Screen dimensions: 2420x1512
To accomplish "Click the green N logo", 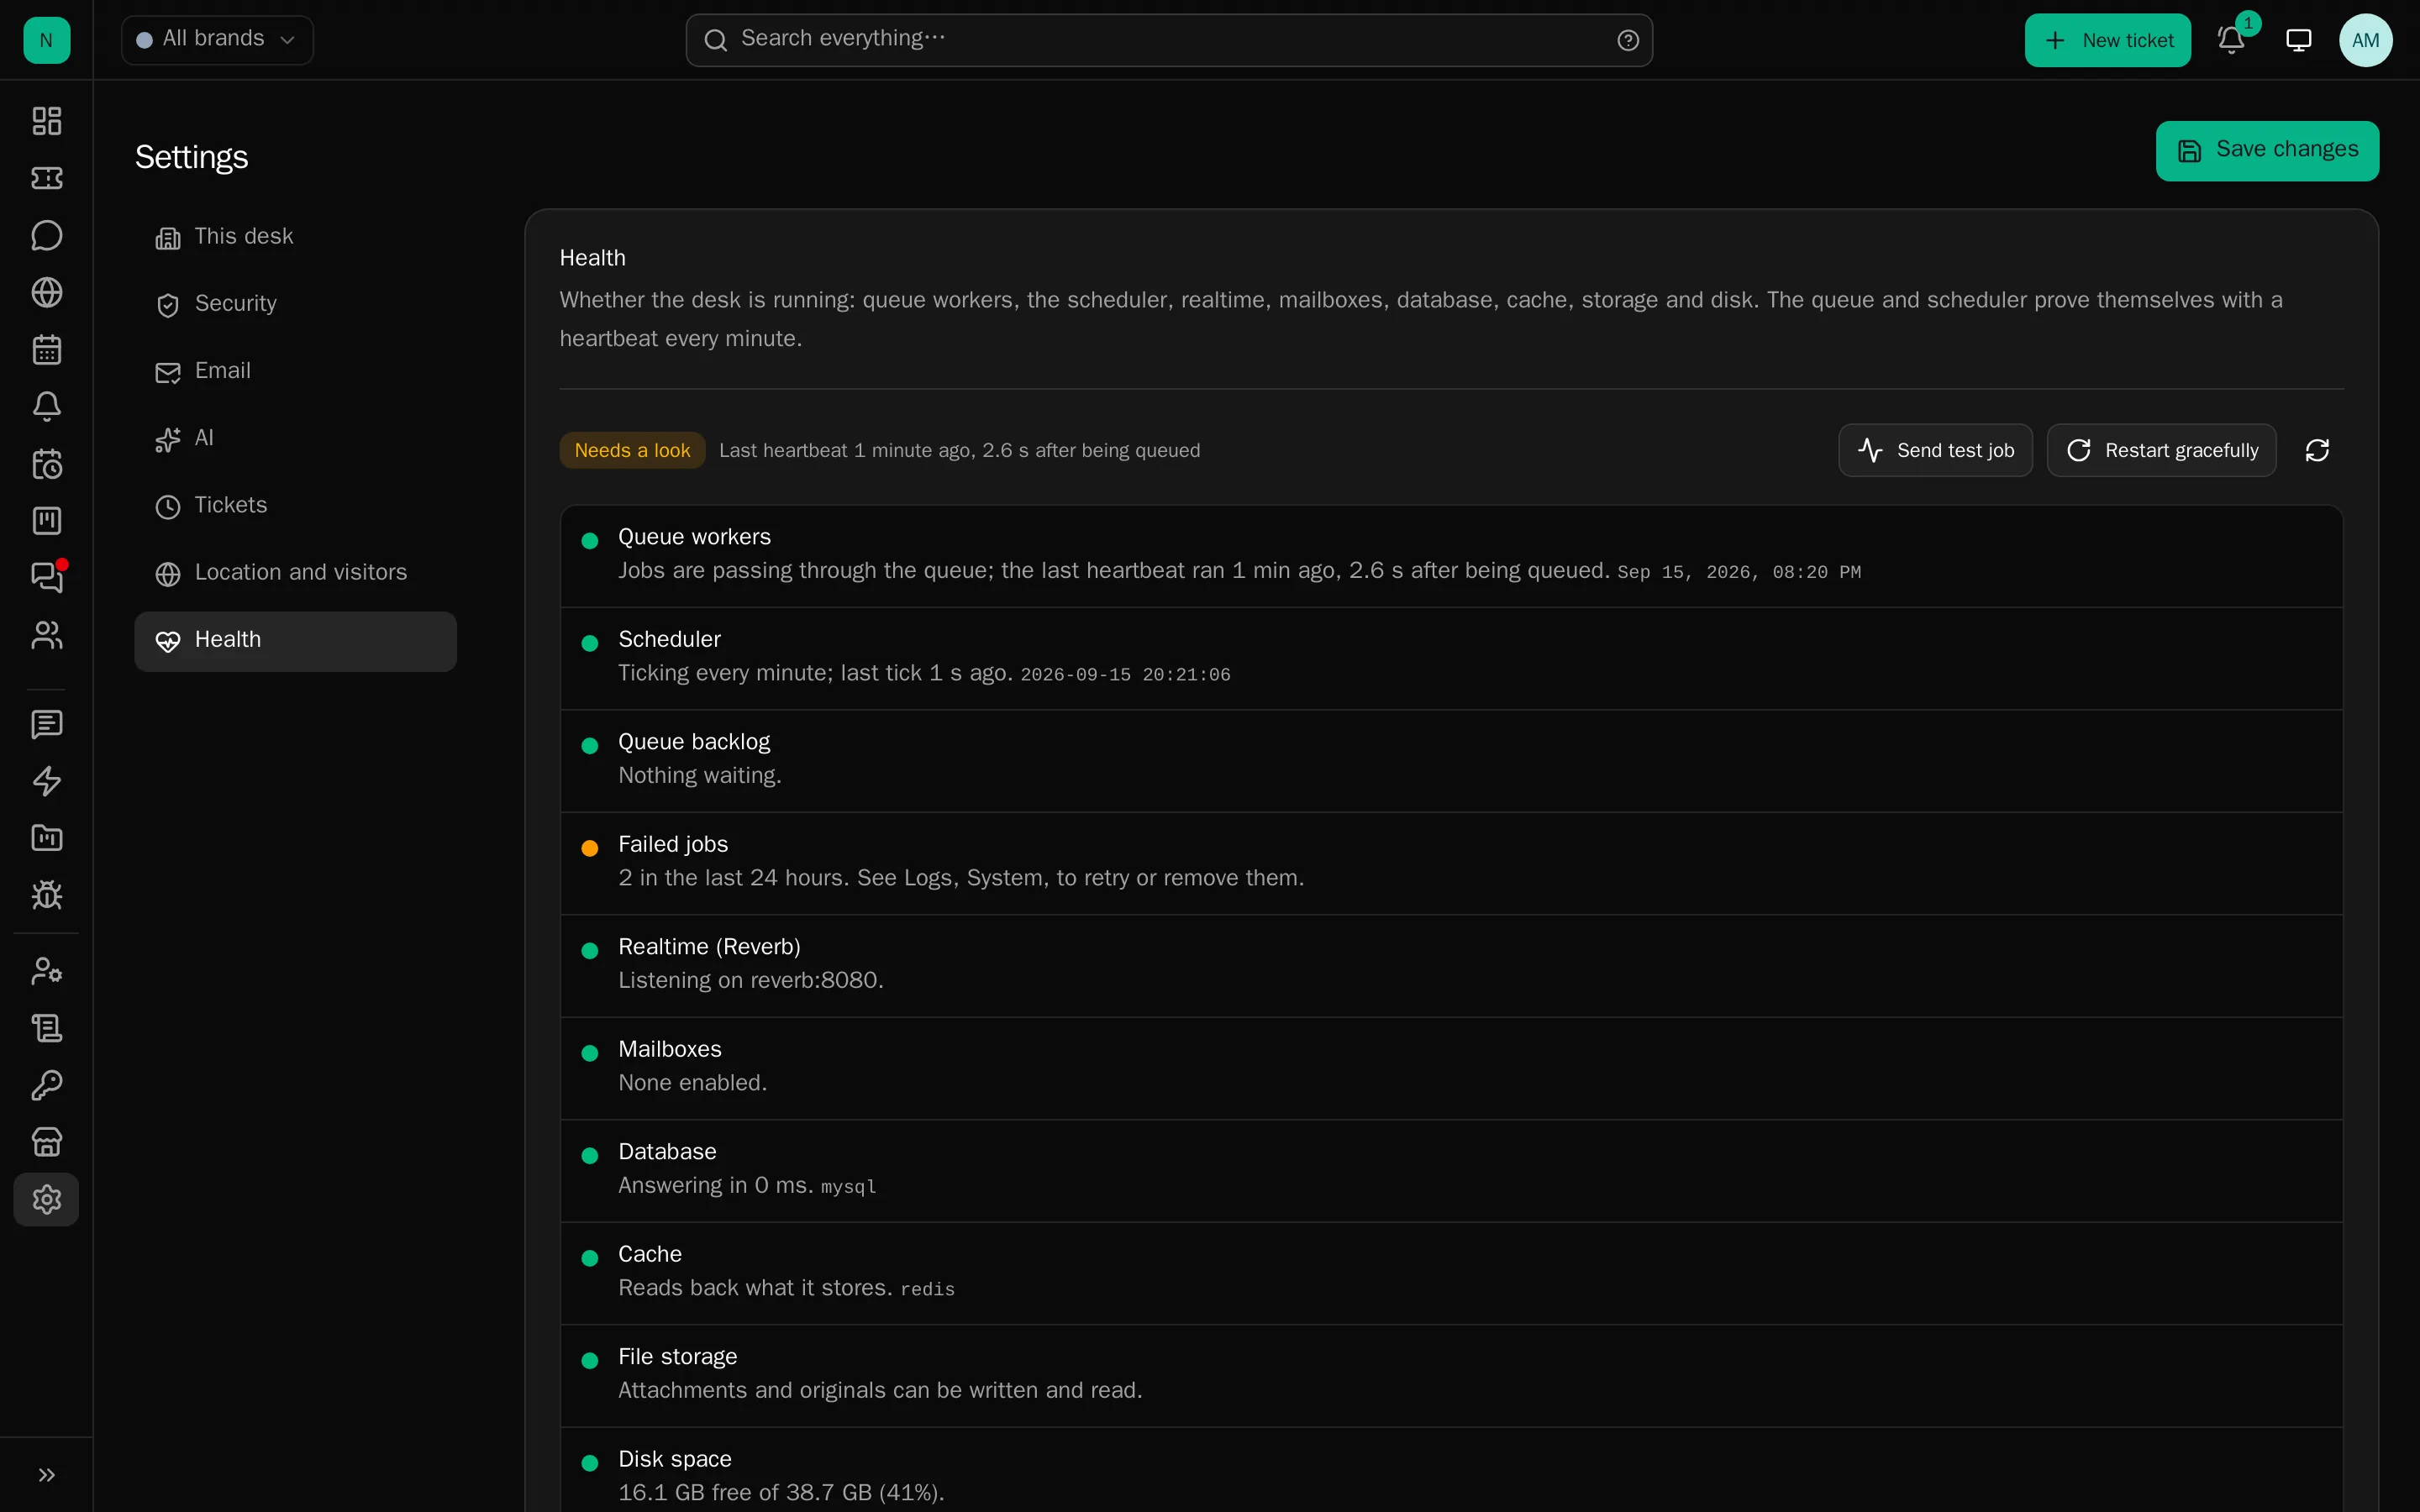I will tap(47, 40).
